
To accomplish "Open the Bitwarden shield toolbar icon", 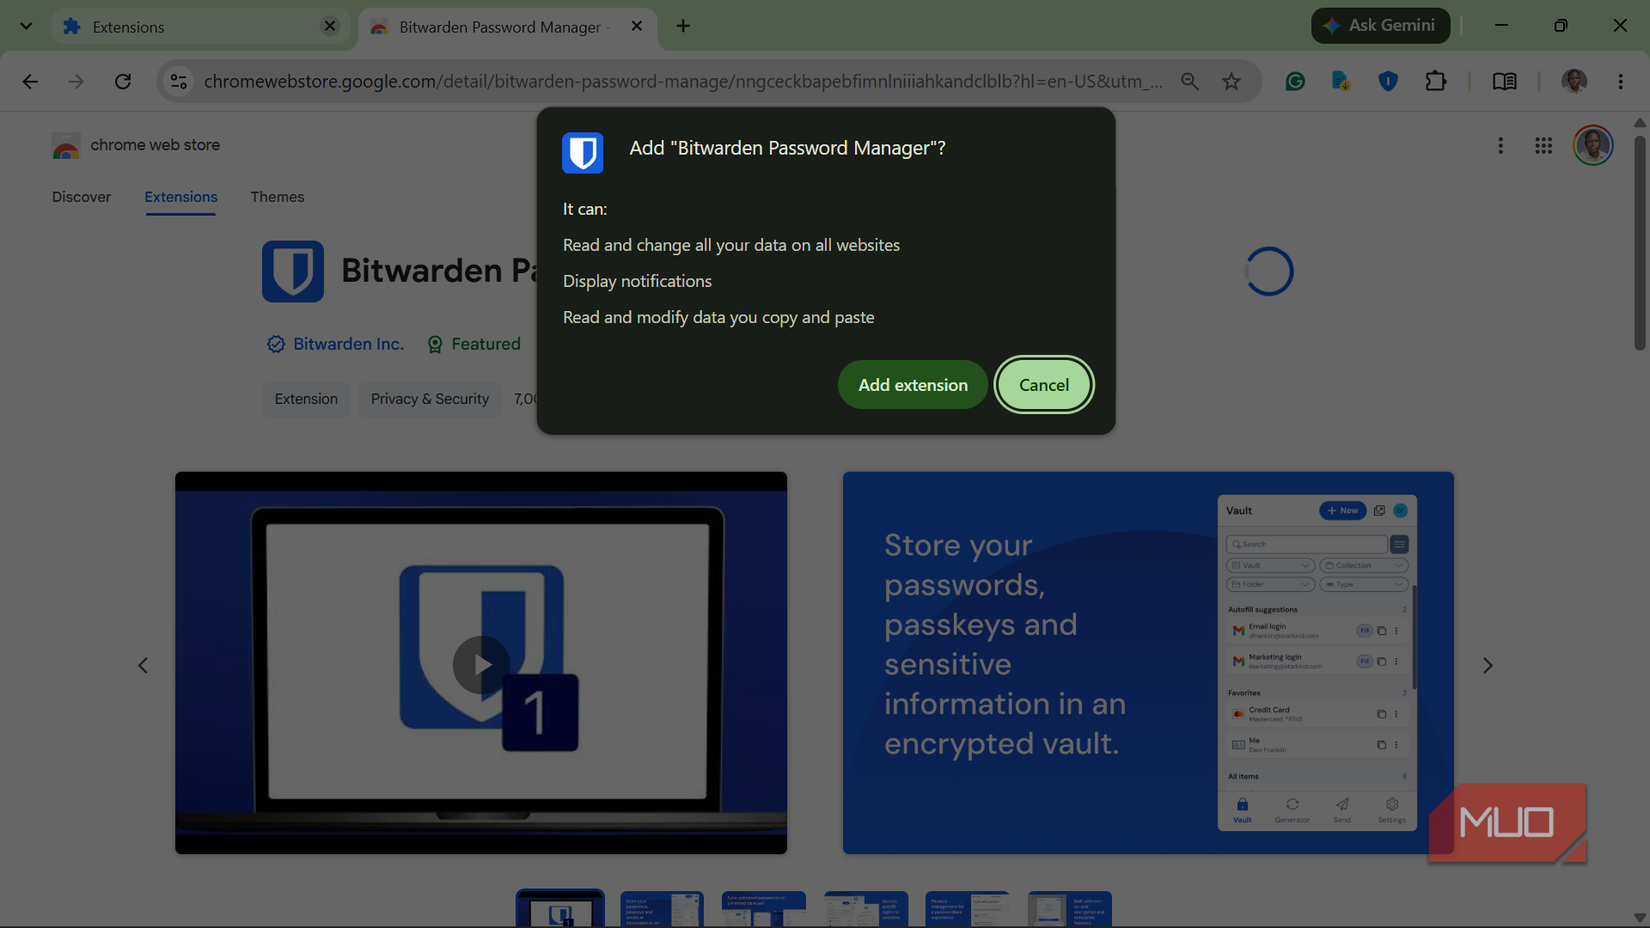I will coord(1388,81).
